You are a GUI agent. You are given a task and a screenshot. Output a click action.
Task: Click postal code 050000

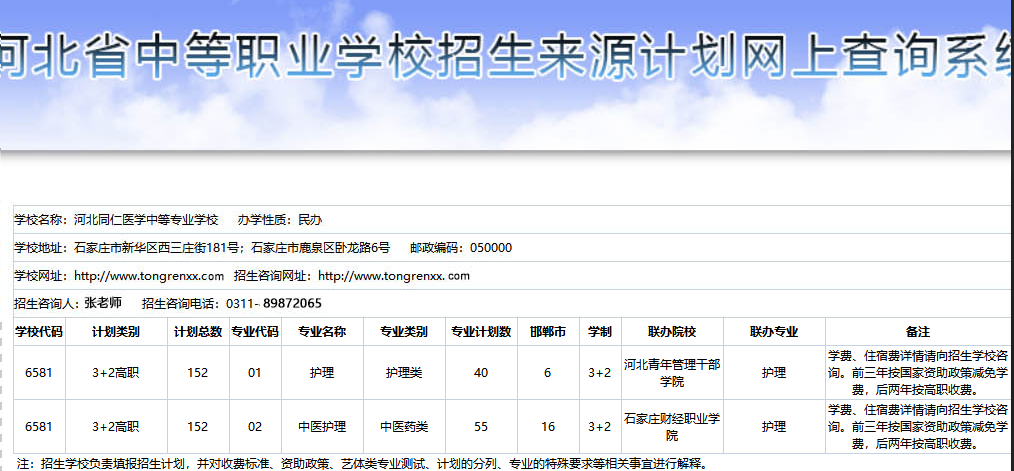click(x=491, y=248)
